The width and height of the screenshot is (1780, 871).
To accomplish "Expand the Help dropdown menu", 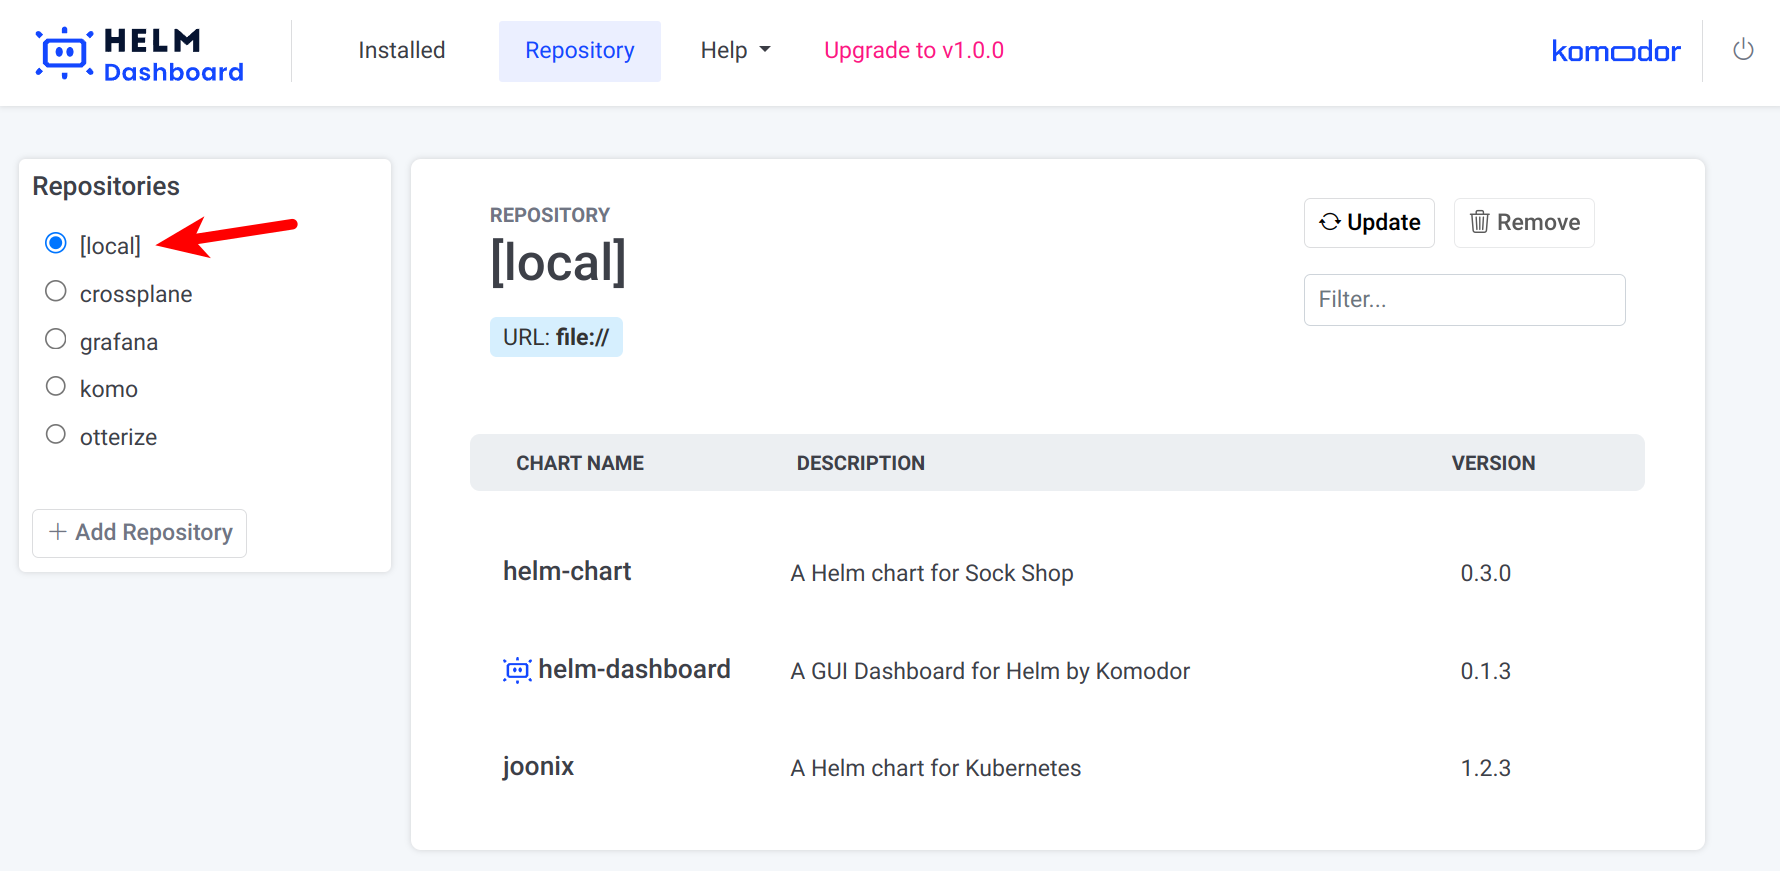I will [735, 50].
